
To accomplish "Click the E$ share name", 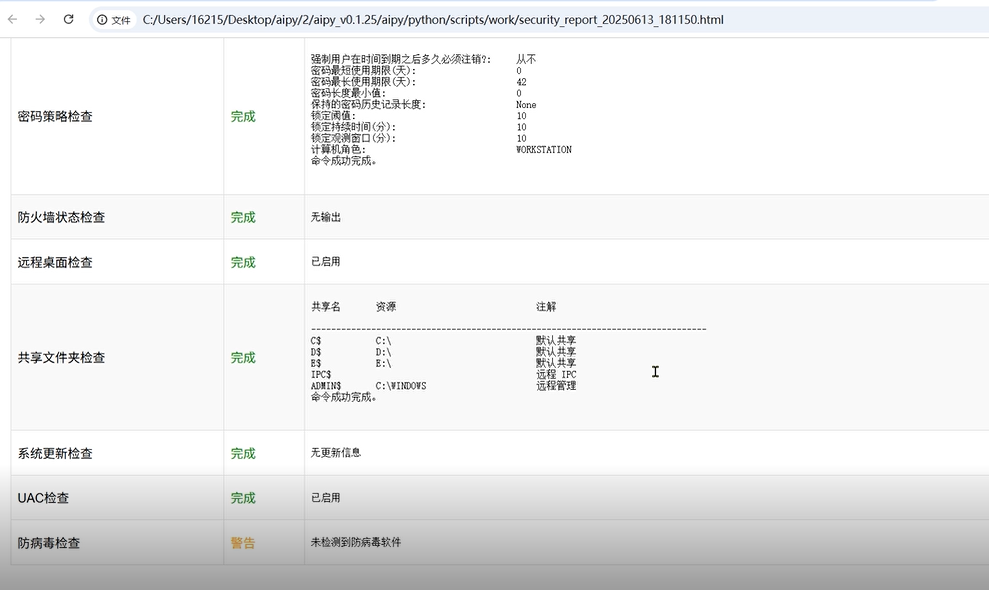I will [316, 363].
